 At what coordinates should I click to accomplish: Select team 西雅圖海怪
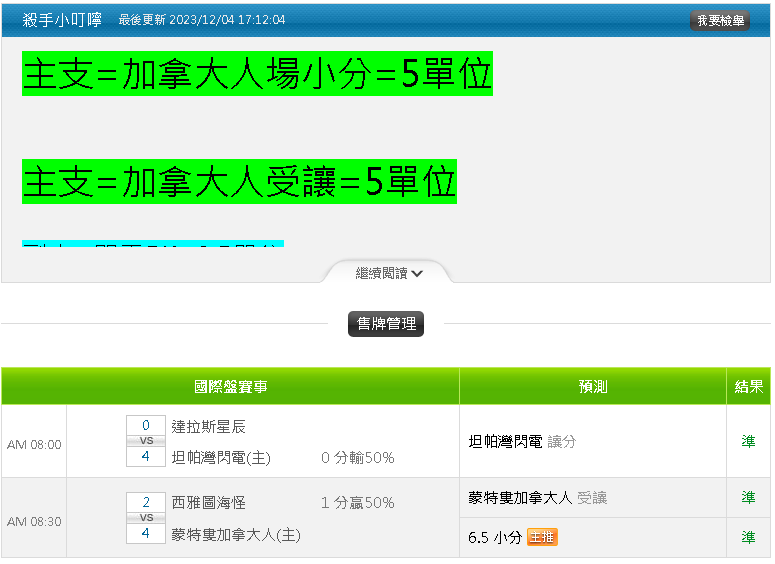pyautogui.click(x=209, y=503)
